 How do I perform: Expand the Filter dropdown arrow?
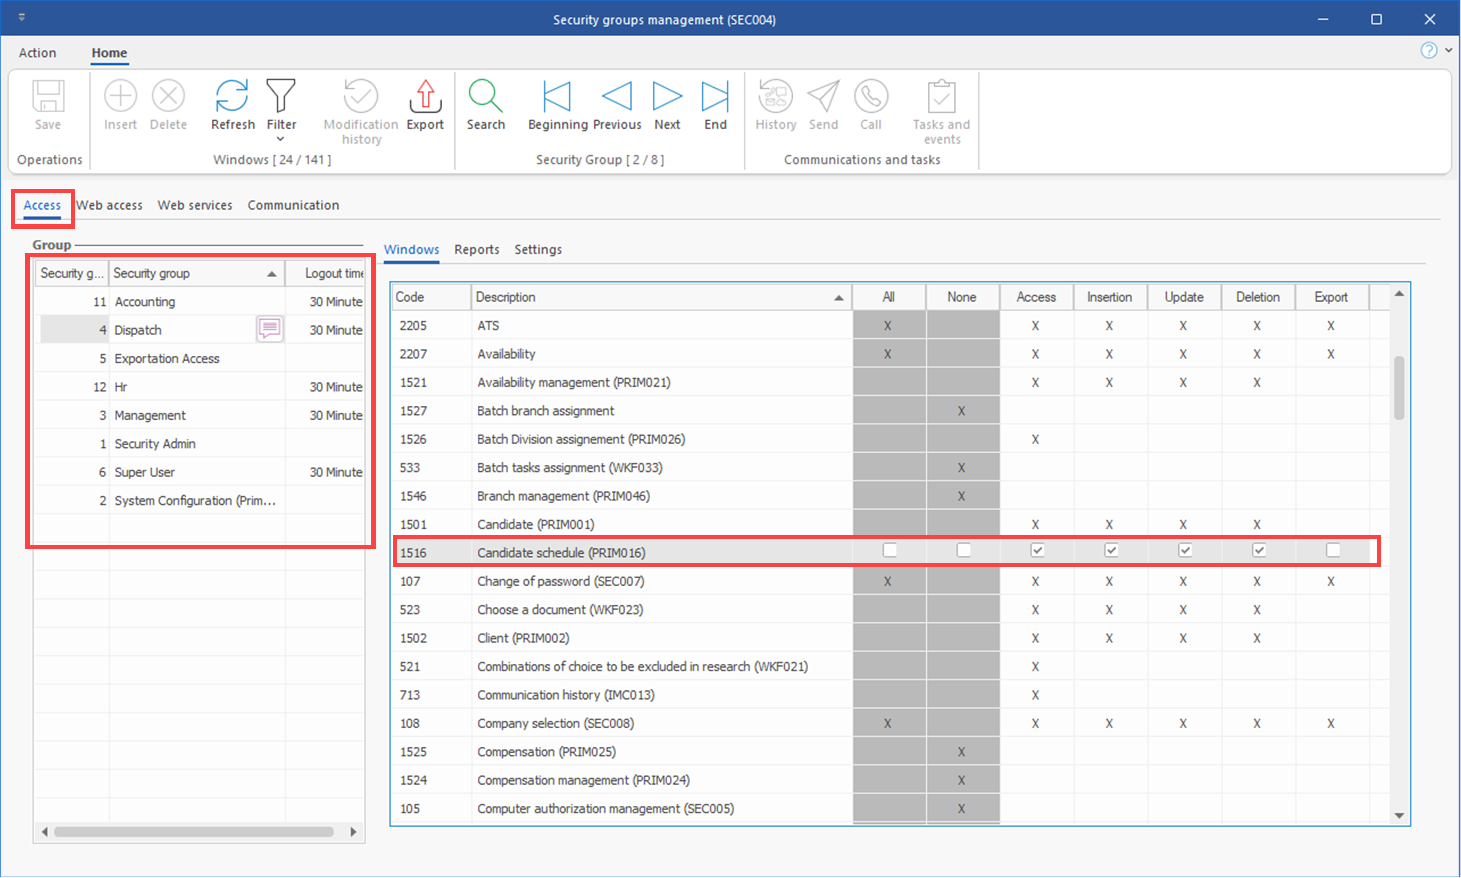(281, 139)
